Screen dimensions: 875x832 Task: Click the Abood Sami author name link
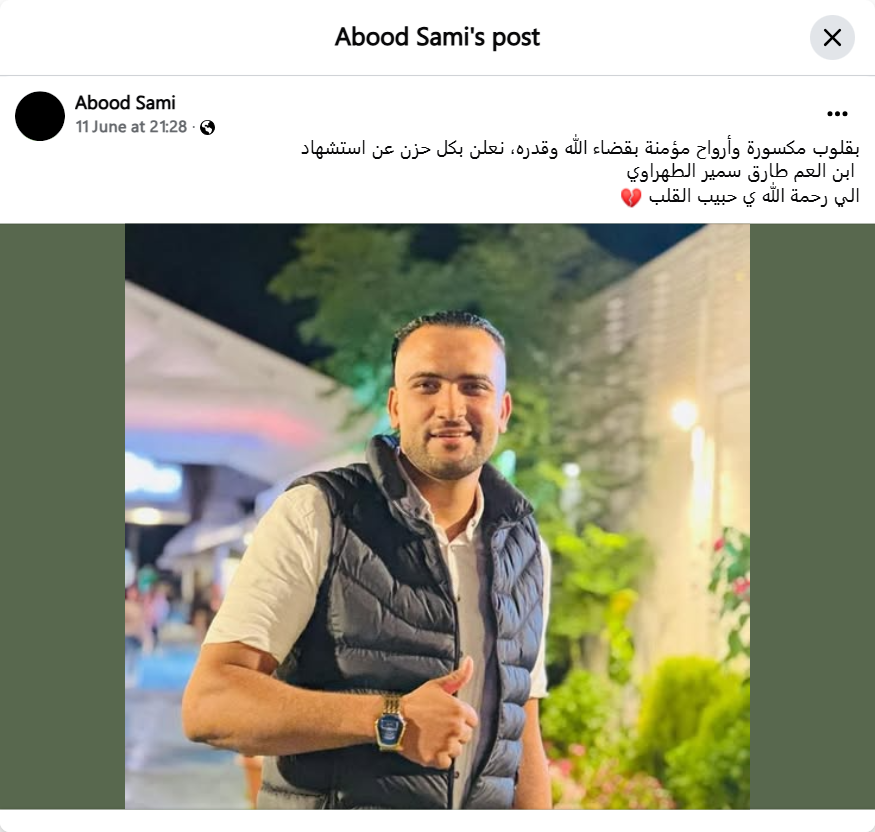125,103
